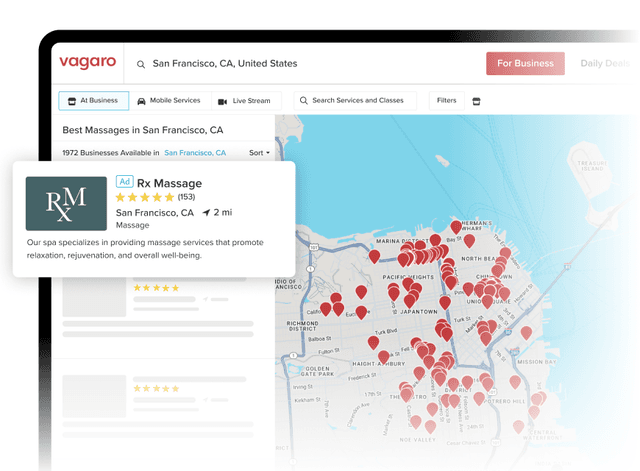Viewport: 640px width, 471px height.
Task: Click the 1972 Businesses Available text
Action: pyautogui.click(x=111, y=153)
